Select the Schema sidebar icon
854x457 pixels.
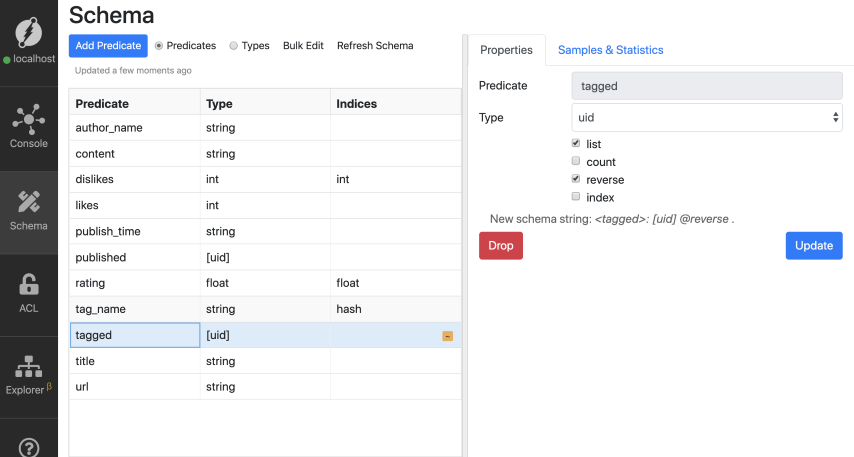click(29, 202)
